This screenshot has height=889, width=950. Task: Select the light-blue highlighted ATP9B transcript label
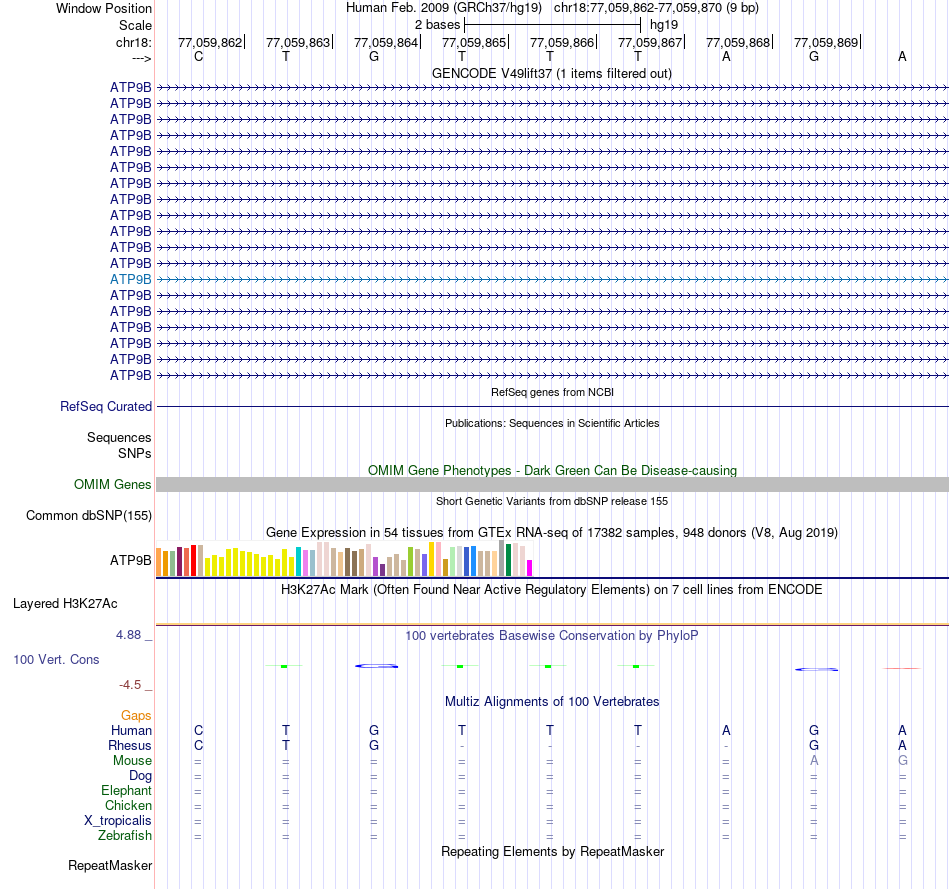130,279
